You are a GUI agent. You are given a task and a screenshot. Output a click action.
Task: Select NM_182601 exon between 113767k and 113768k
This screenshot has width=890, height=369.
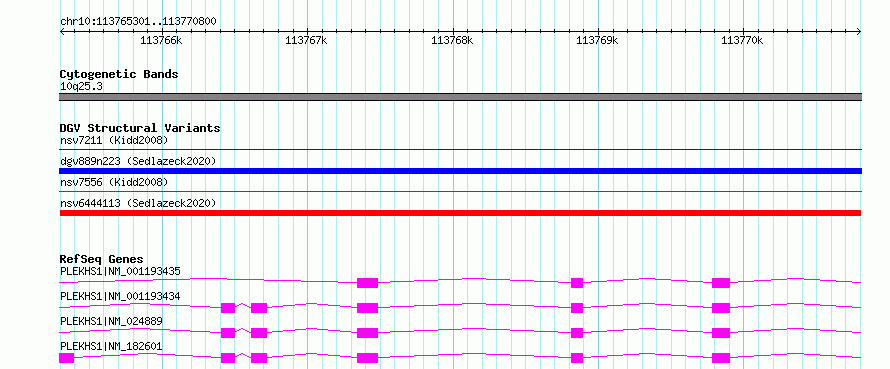367,358
